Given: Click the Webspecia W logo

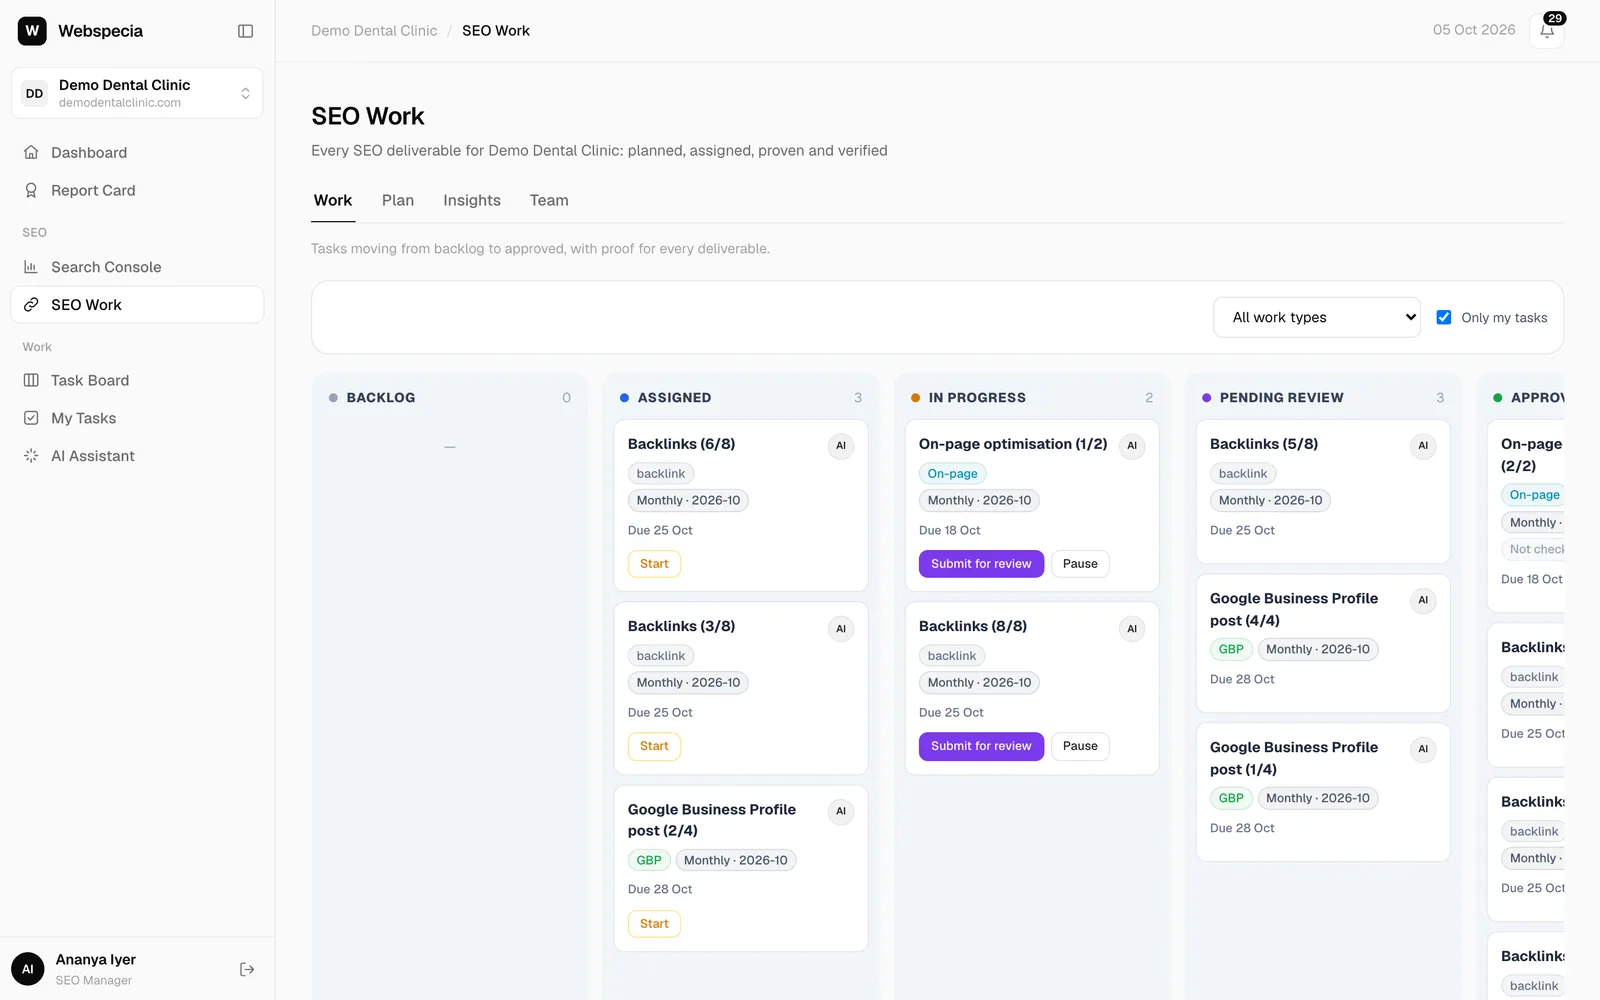Looking at the screenshot, I should [x=32, y=31].
